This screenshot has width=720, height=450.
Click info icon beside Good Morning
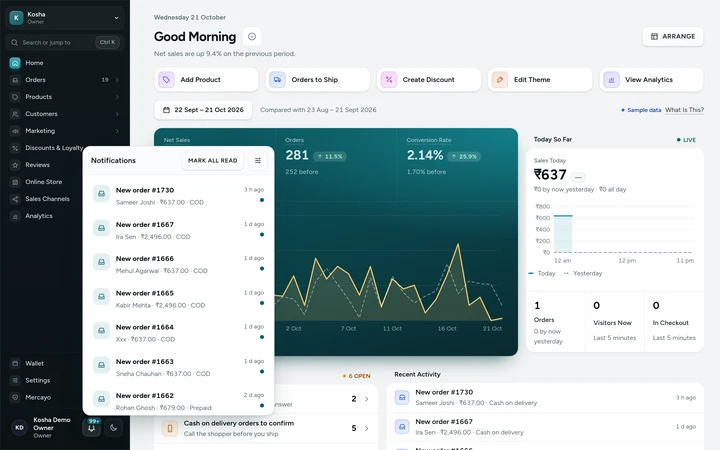click(x=252, y=36)
